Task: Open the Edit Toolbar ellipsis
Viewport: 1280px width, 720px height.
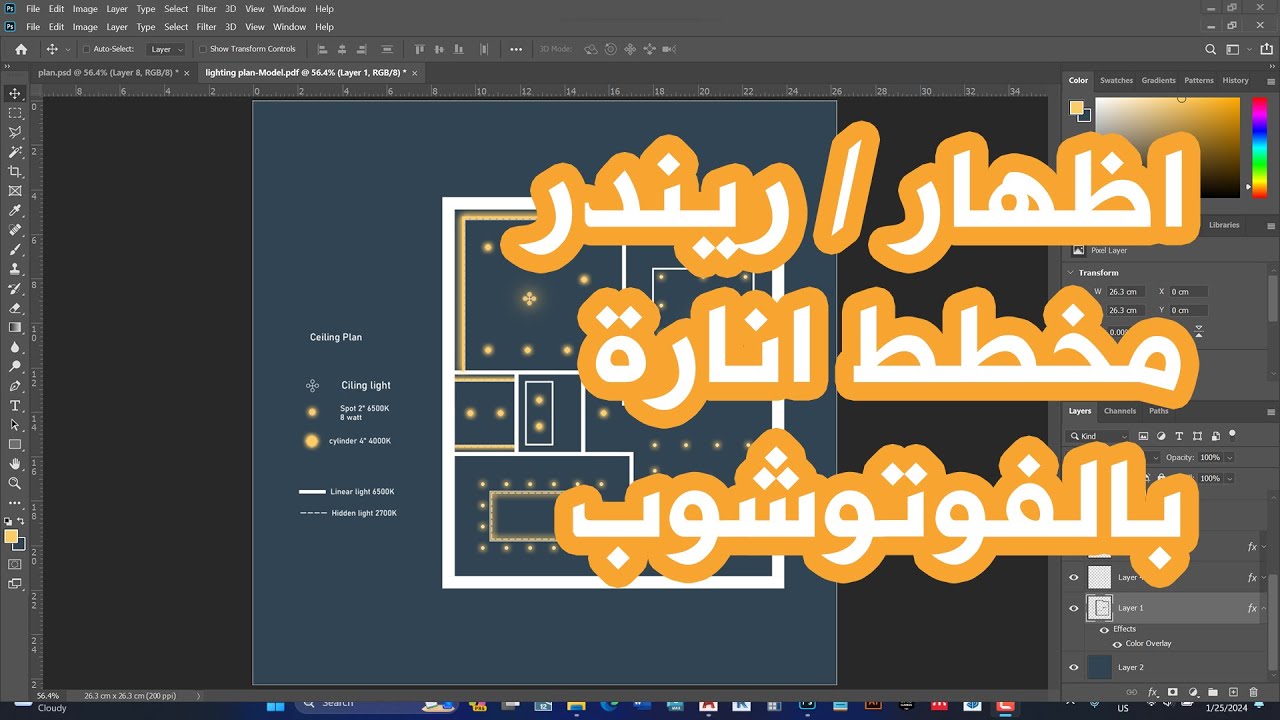Action: click(x=15, y=503)
